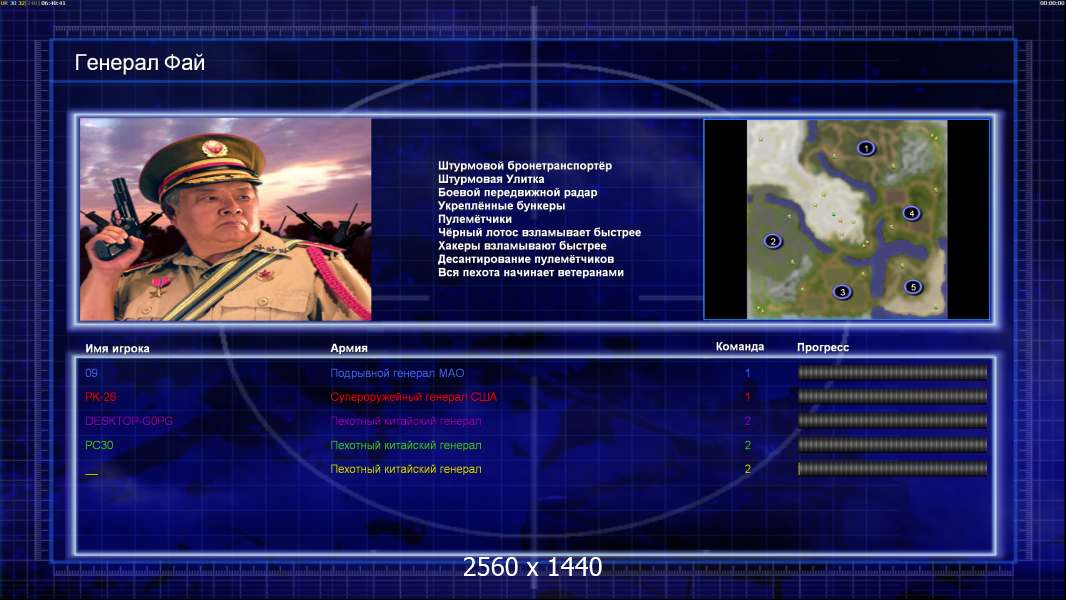Click 'Вся пехота начинает ветеранами' text
The height and width of the screenshot is (600, 1066).
click(x=530, y=272)
